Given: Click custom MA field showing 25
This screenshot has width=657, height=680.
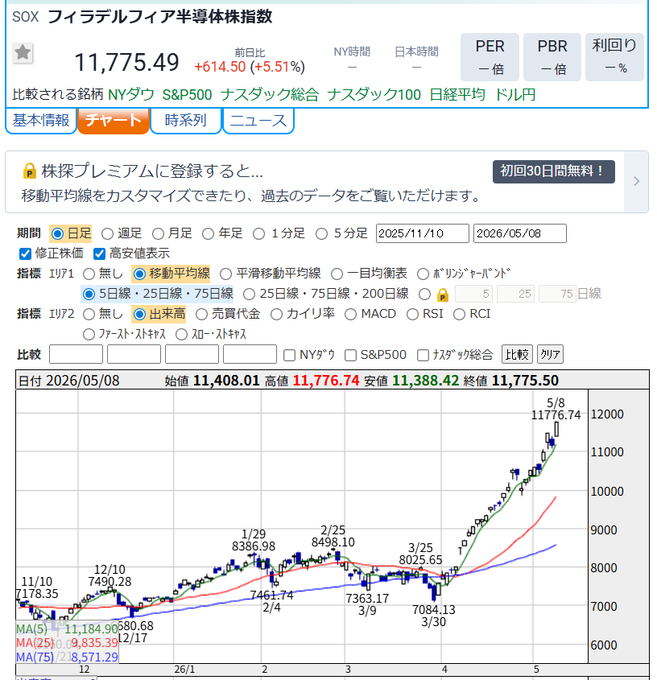Looking at the screenshot, I should 516,294.
